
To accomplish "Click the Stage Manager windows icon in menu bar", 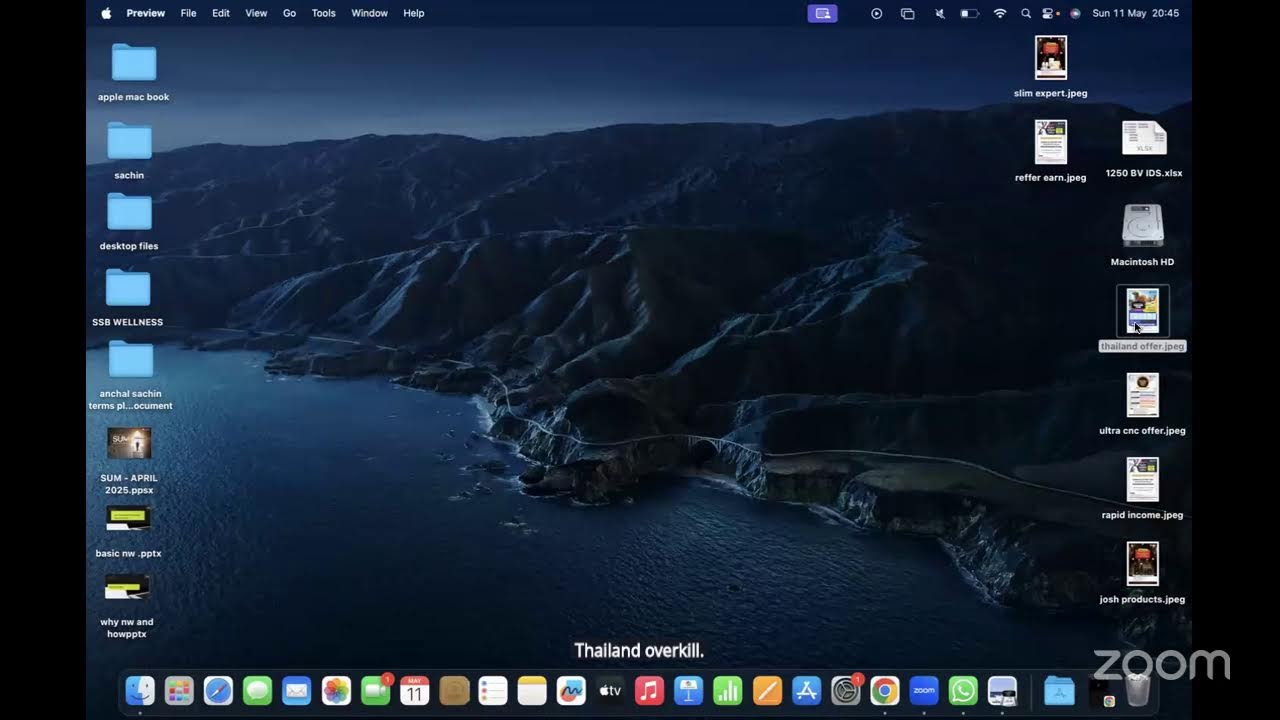I will pos(908,13).
